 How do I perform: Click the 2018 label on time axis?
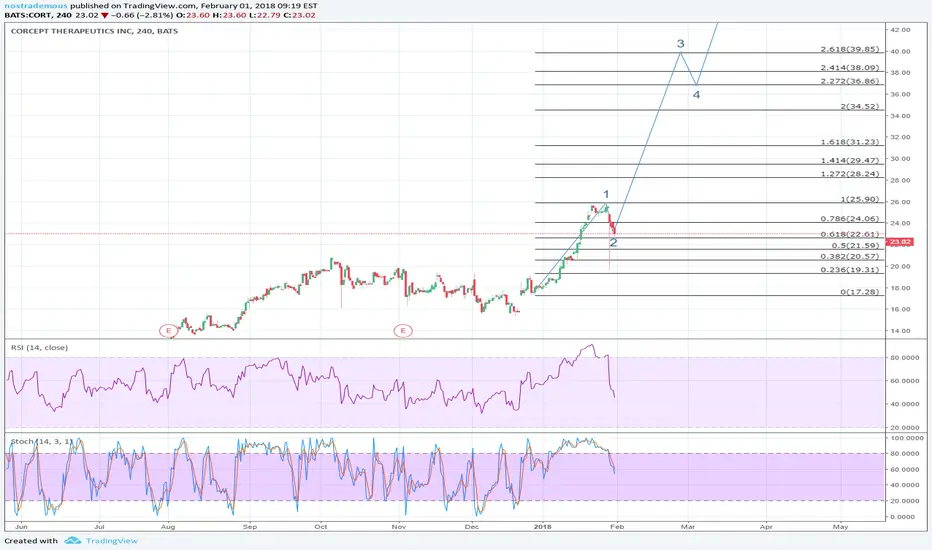pos(543,527)
